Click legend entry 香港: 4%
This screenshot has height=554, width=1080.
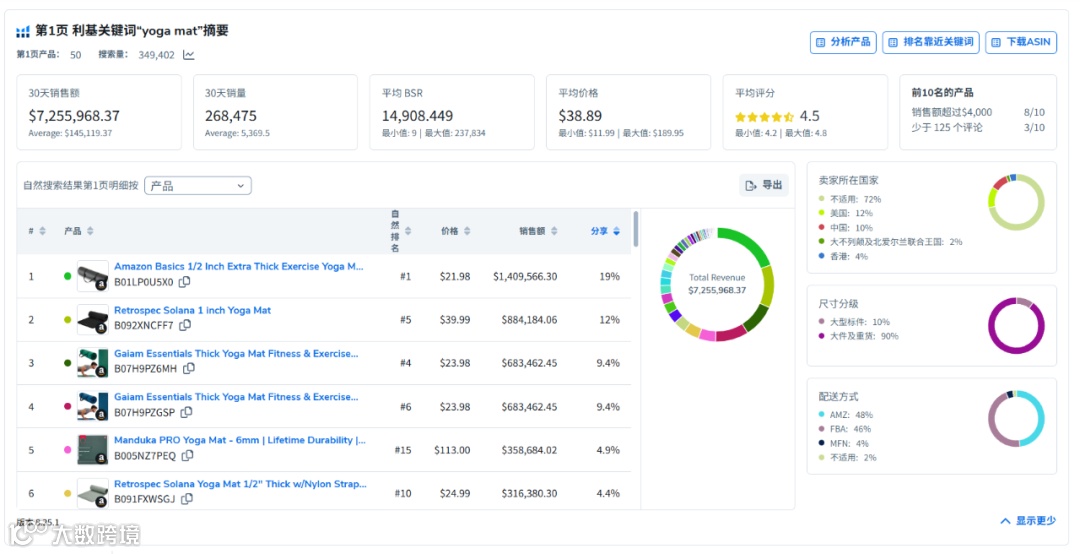coord(844,256)
